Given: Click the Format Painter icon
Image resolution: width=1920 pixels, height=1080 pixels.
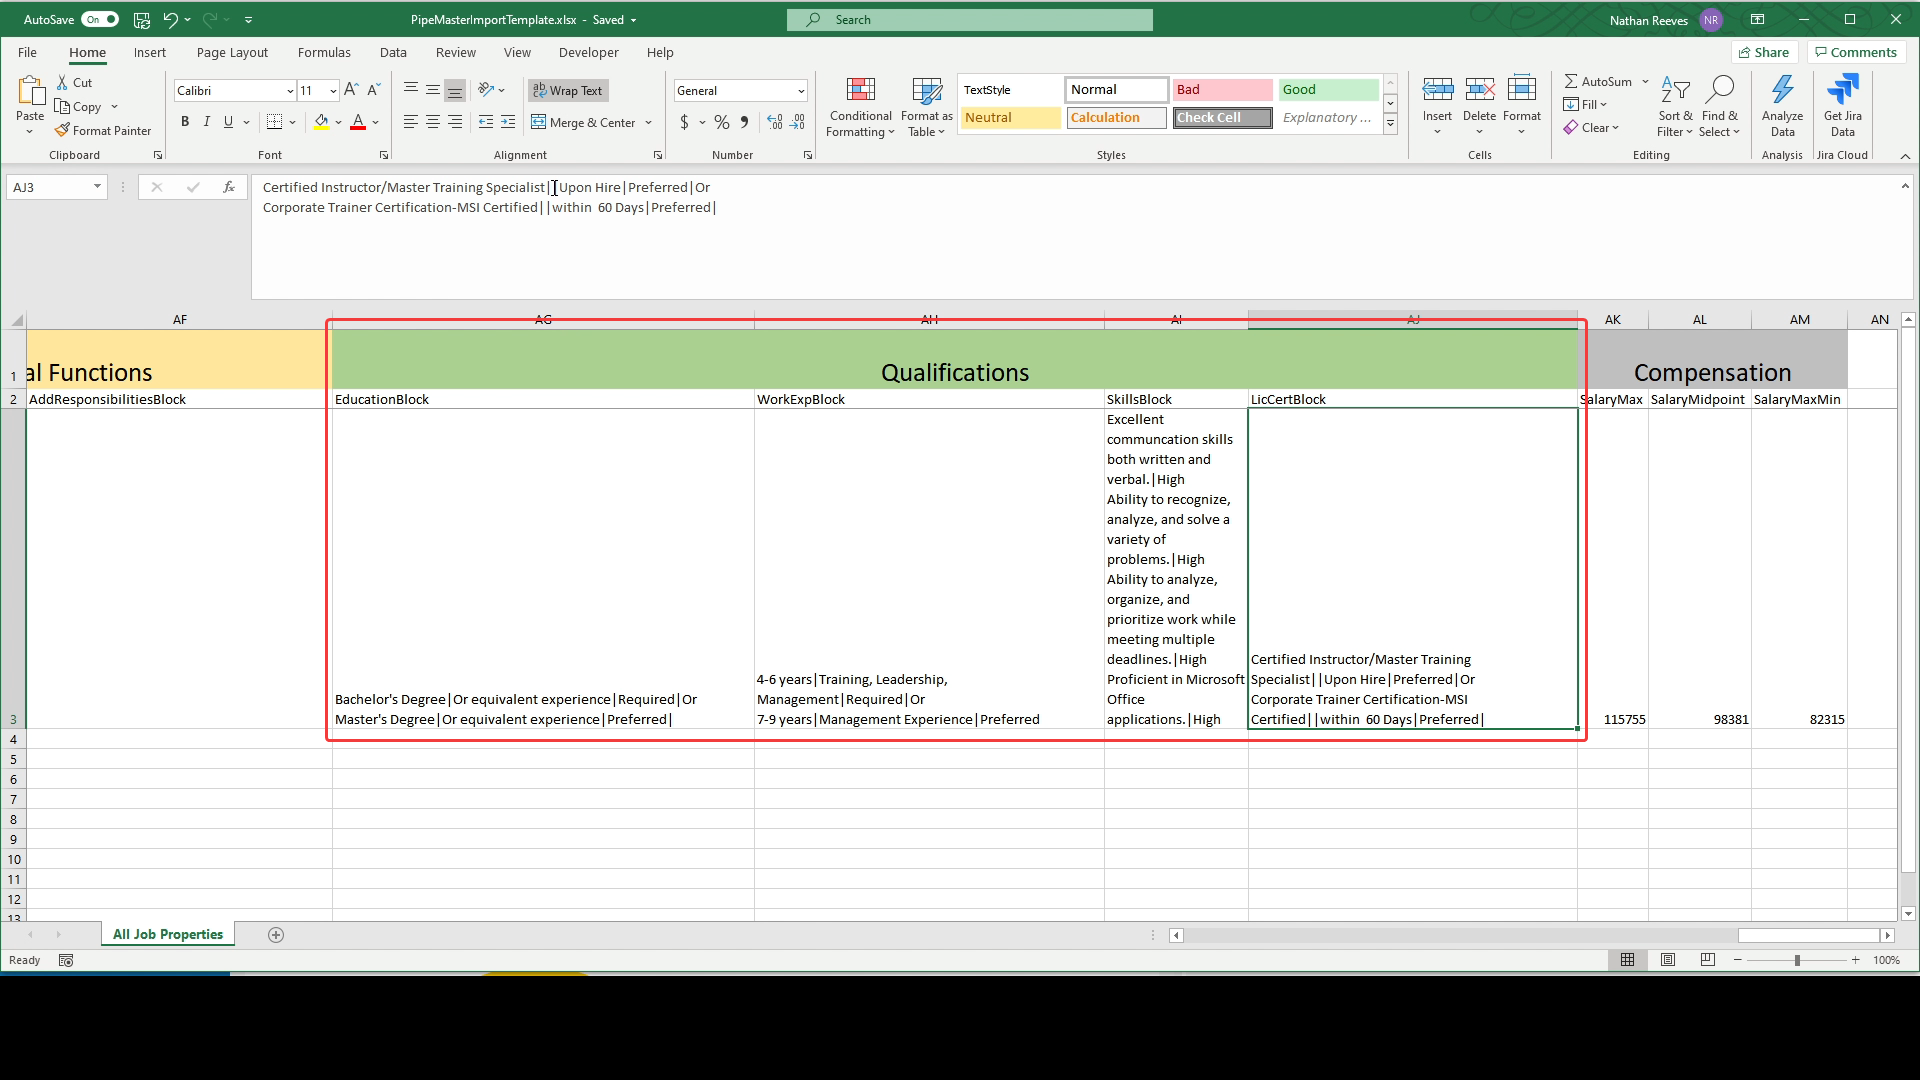Looking at the screenshot, I should click(62, 131).
